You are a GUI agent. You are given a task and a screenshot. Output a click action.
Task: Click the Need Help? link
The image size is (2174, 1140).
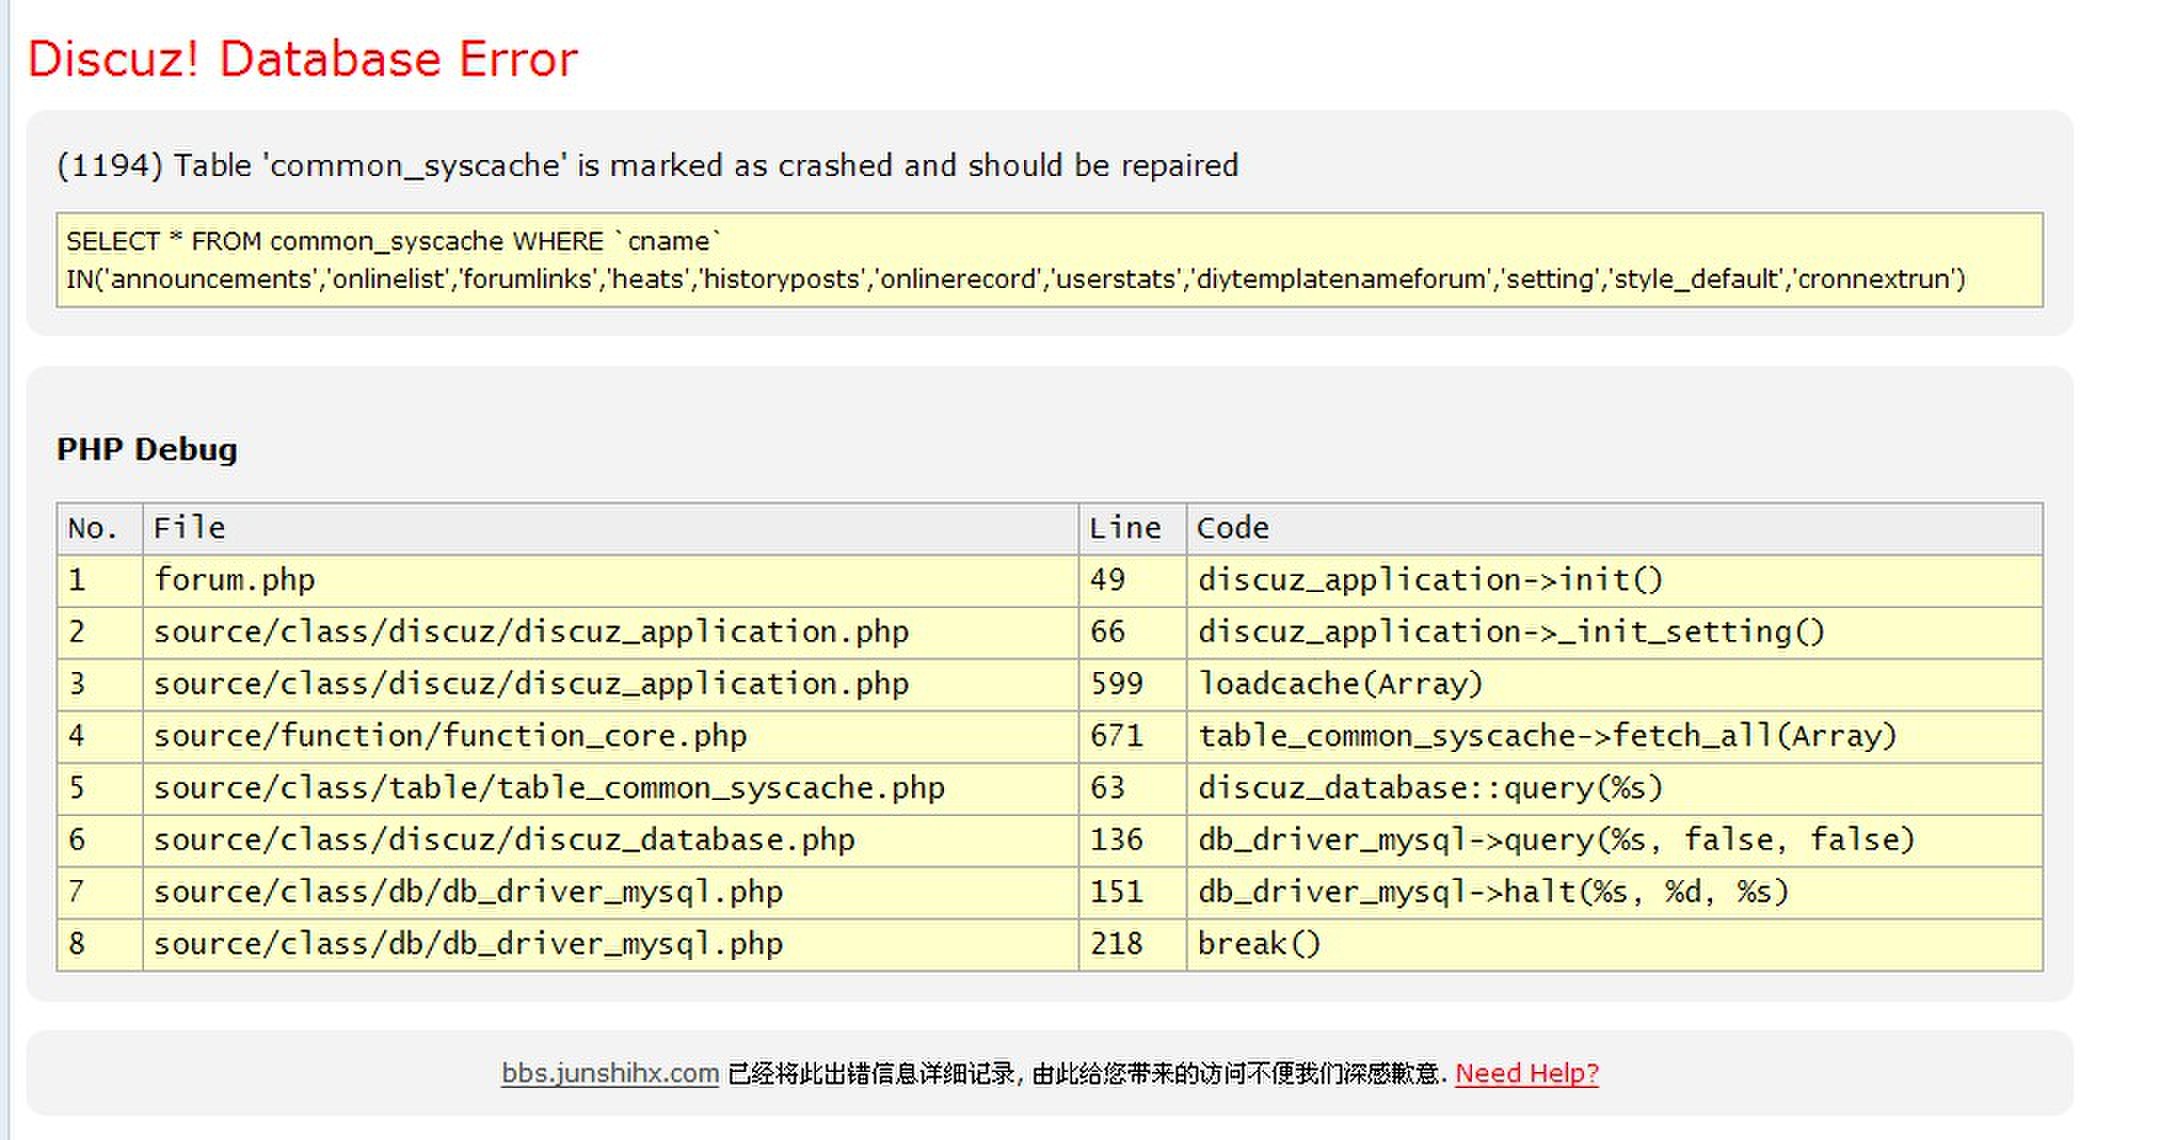[x=1527, y=1073]
